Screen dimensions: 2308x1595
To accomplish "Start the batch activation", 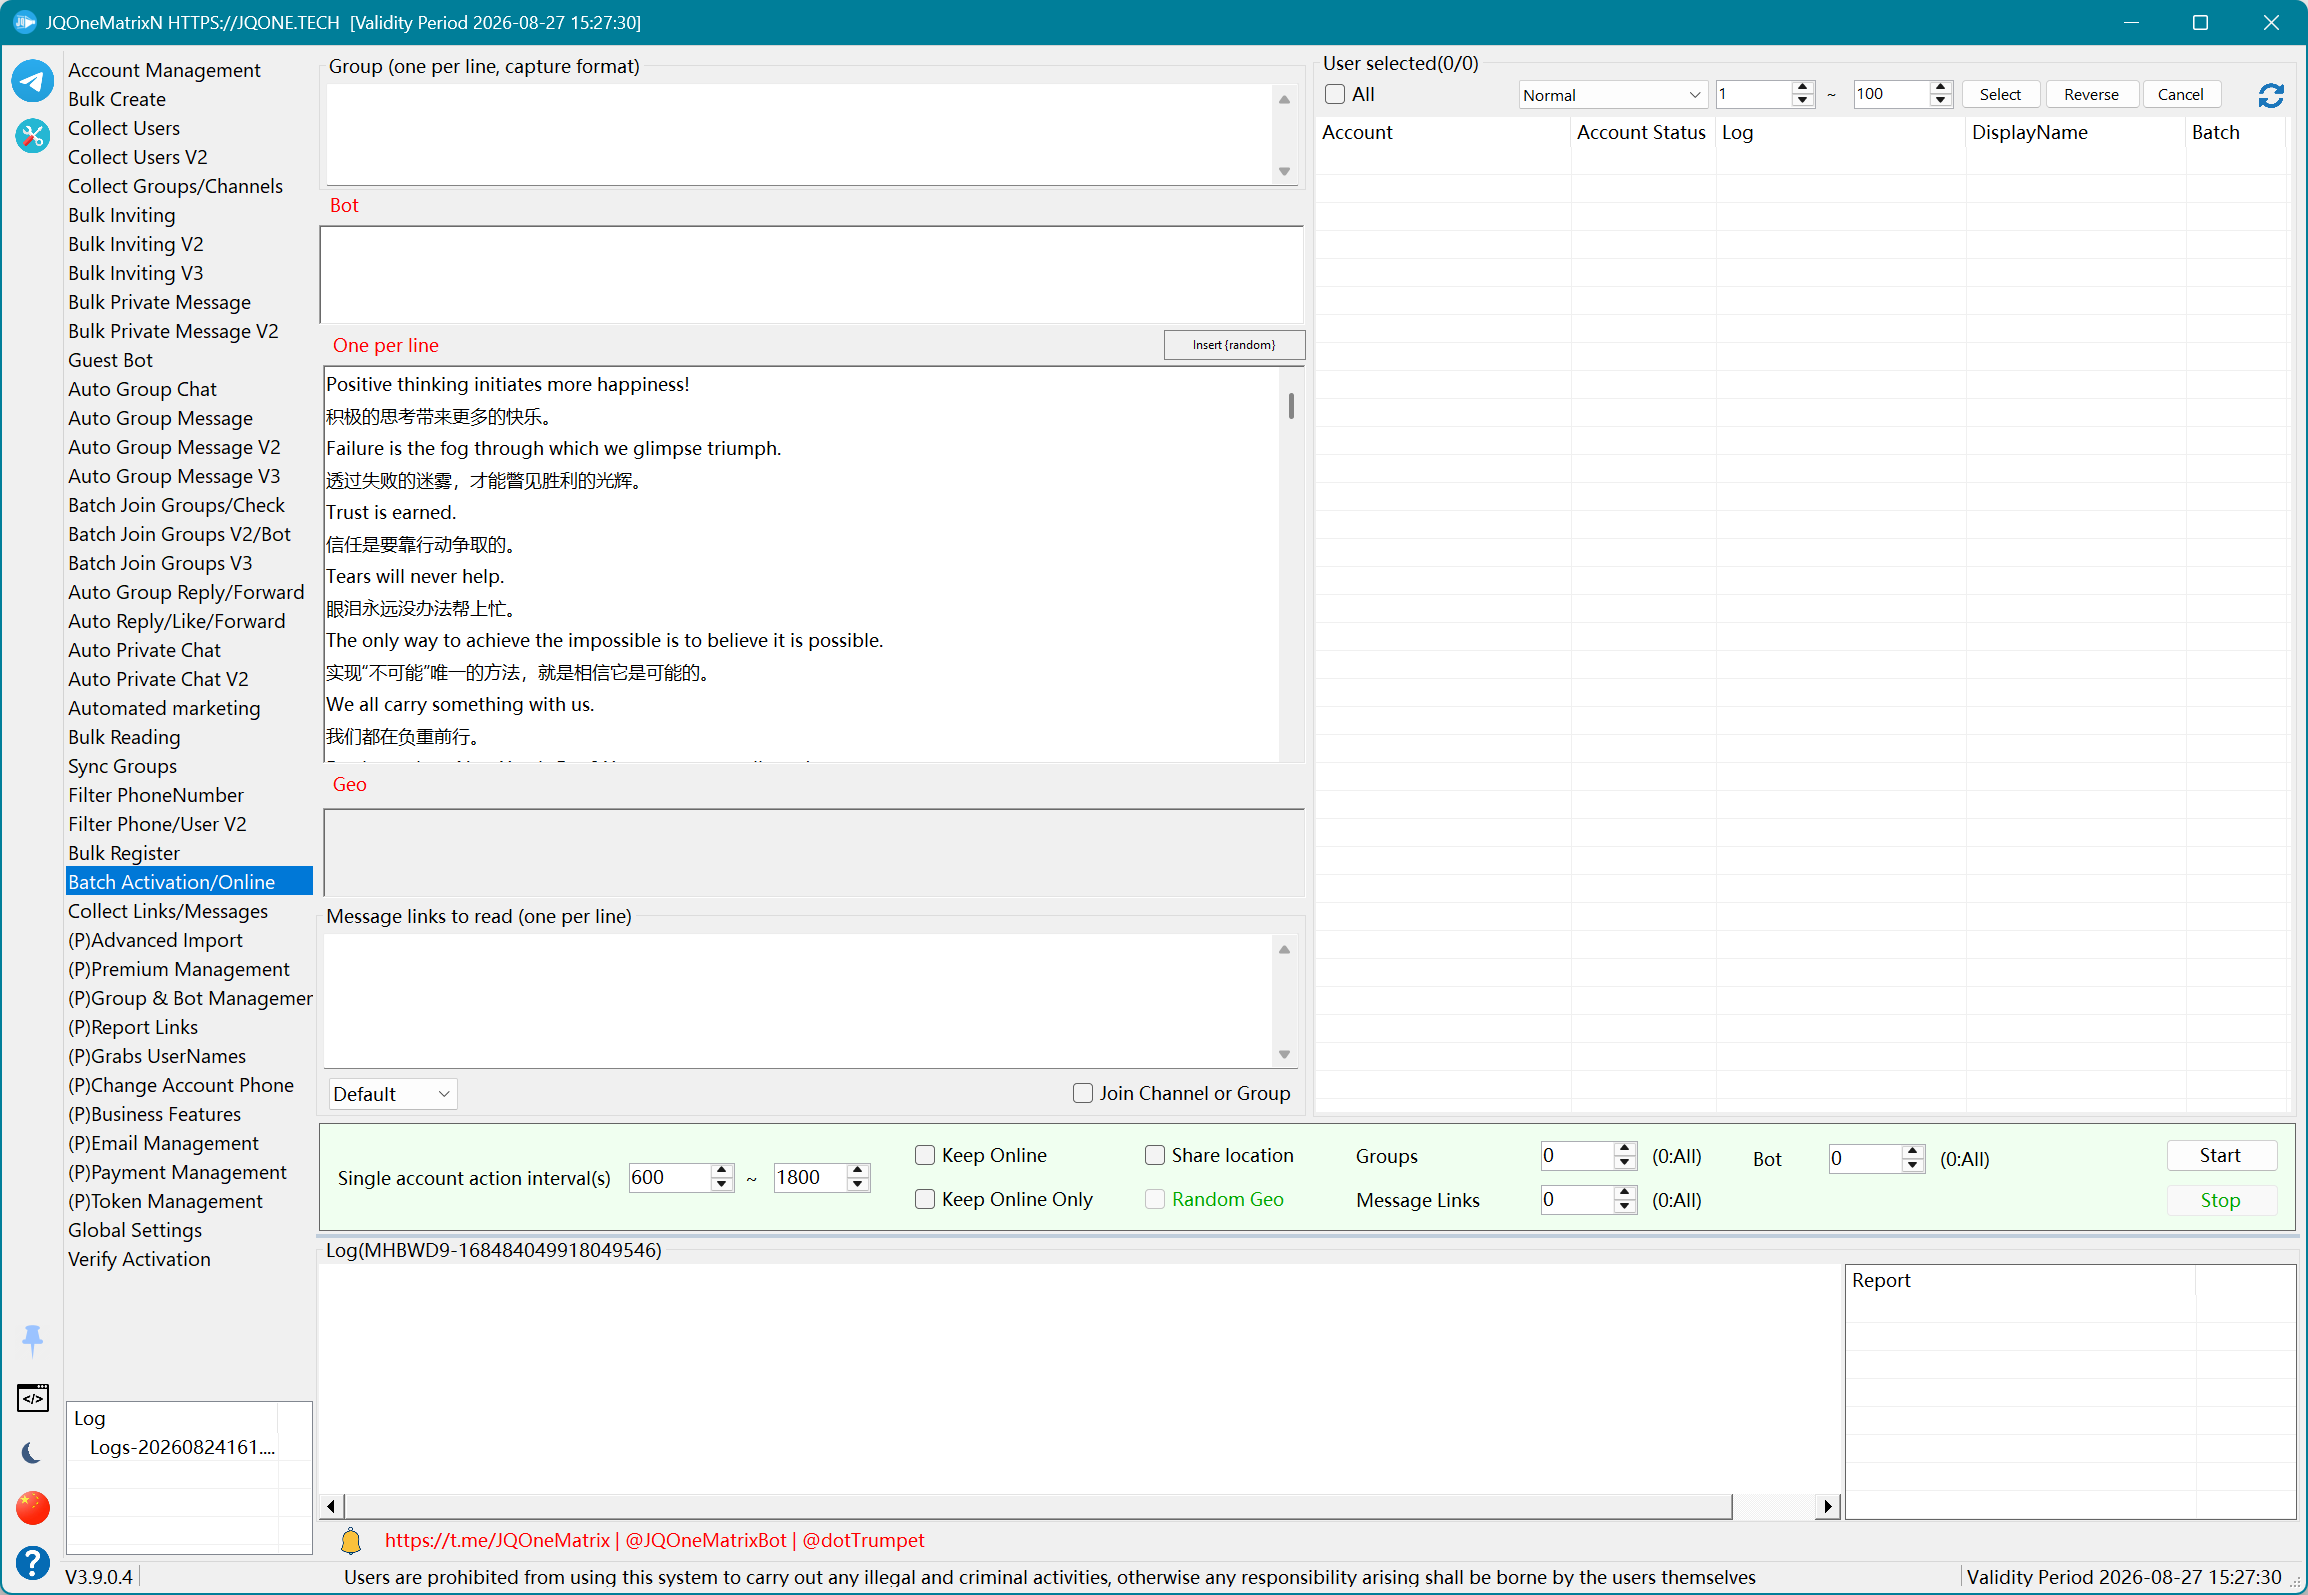I will (2221, 1155).
